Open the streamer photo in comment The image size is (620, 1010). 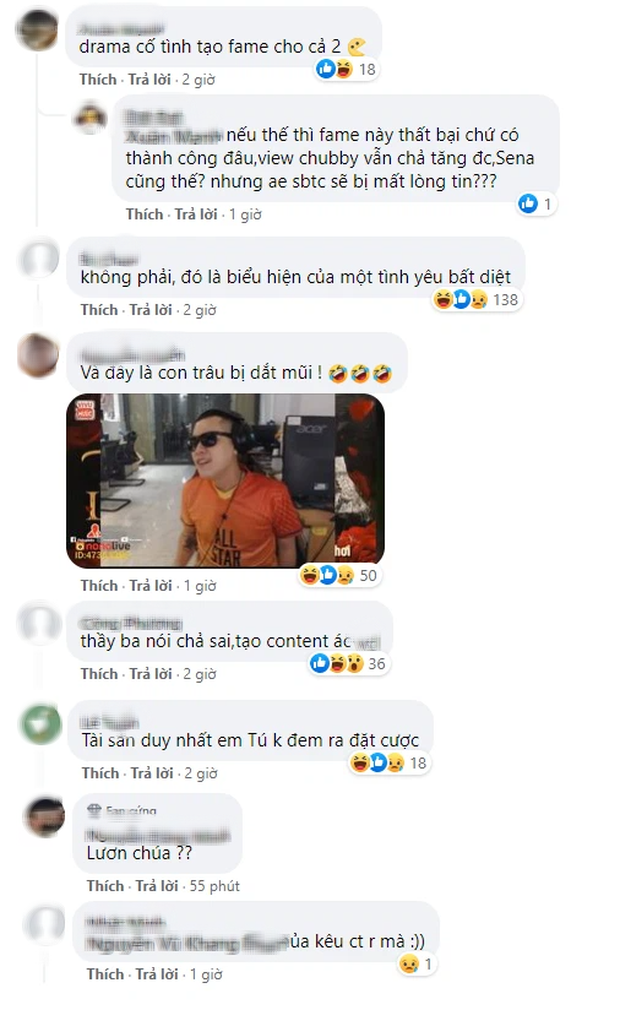[225, 481]
